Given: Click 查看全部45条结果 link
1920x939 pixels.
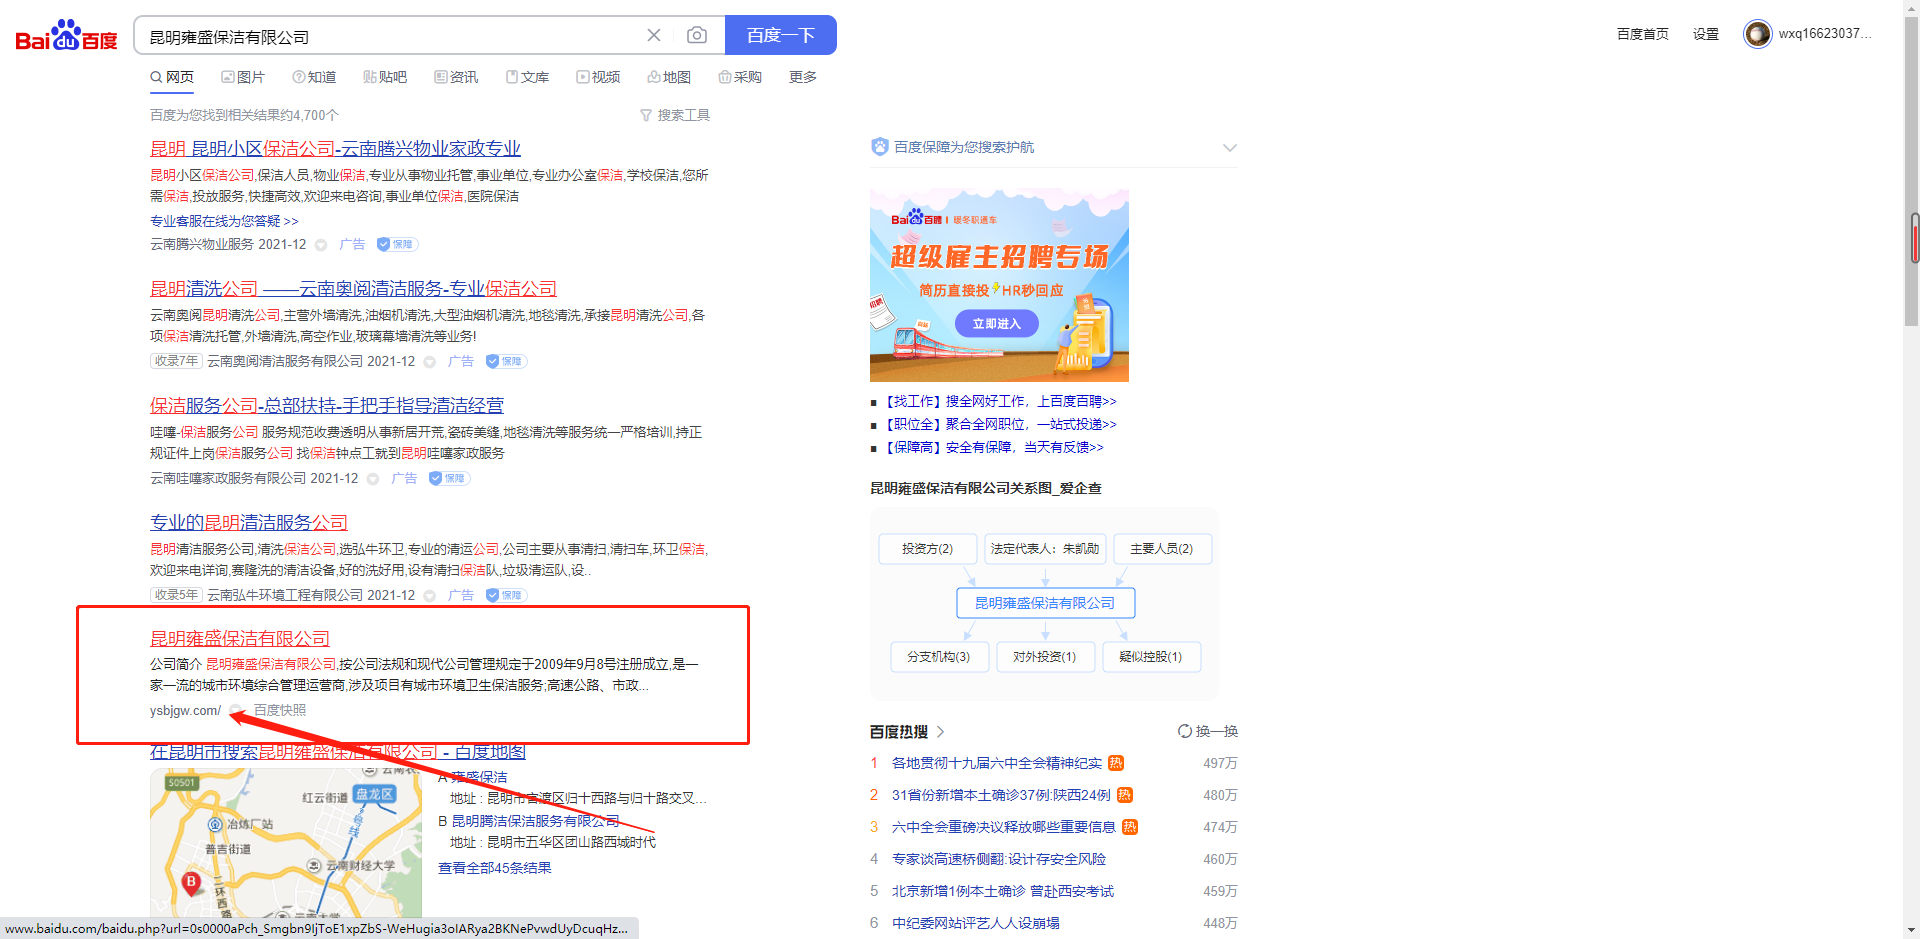Looking at the screenshot, I should pyautogui.click(x=495, y=868).
